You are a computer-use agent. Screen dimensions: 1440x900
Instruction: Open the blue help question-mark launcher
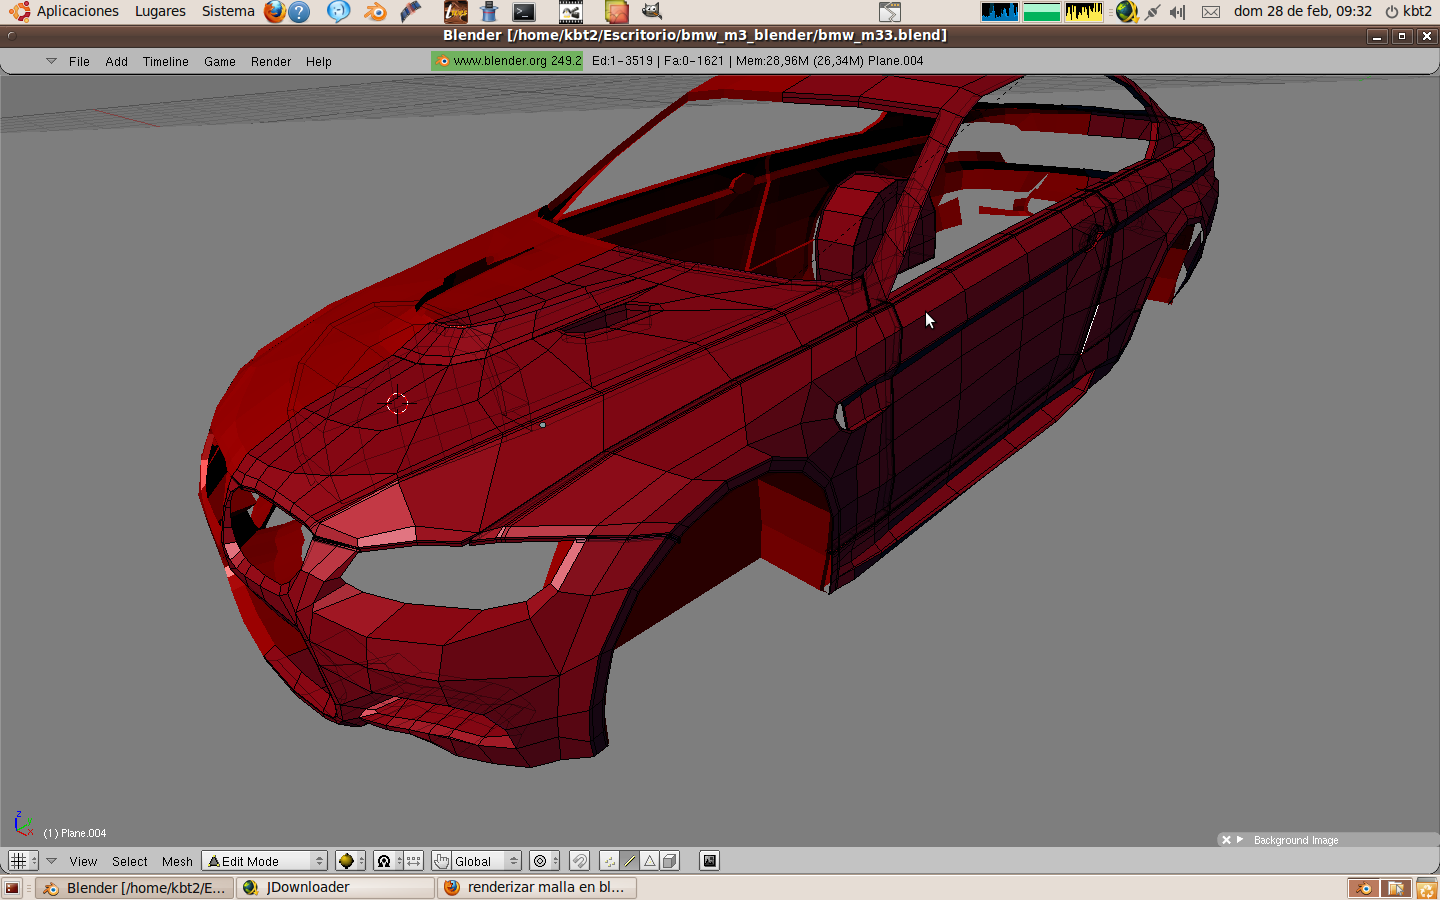[298, 12]
